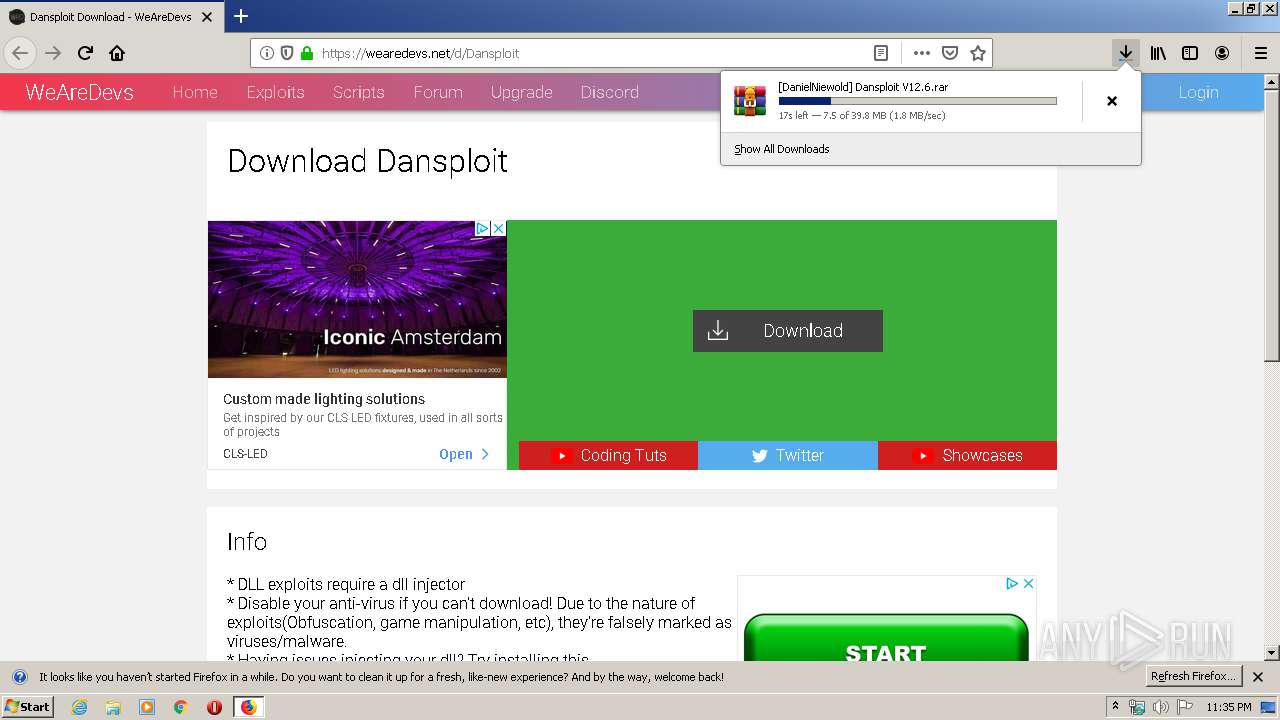The image size is (1280, 720).
Task: Click the download progress bar
Action: tap(917, 101)
